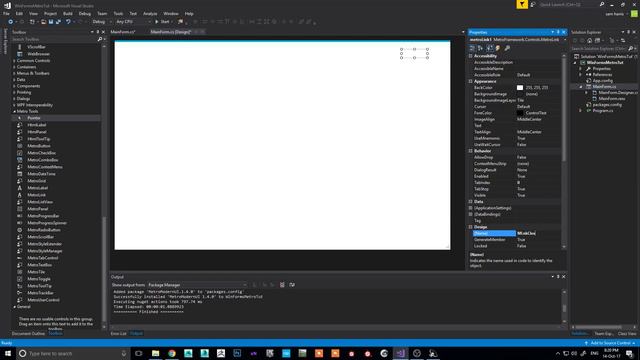Open App.config in Solution Explorer

602,80
